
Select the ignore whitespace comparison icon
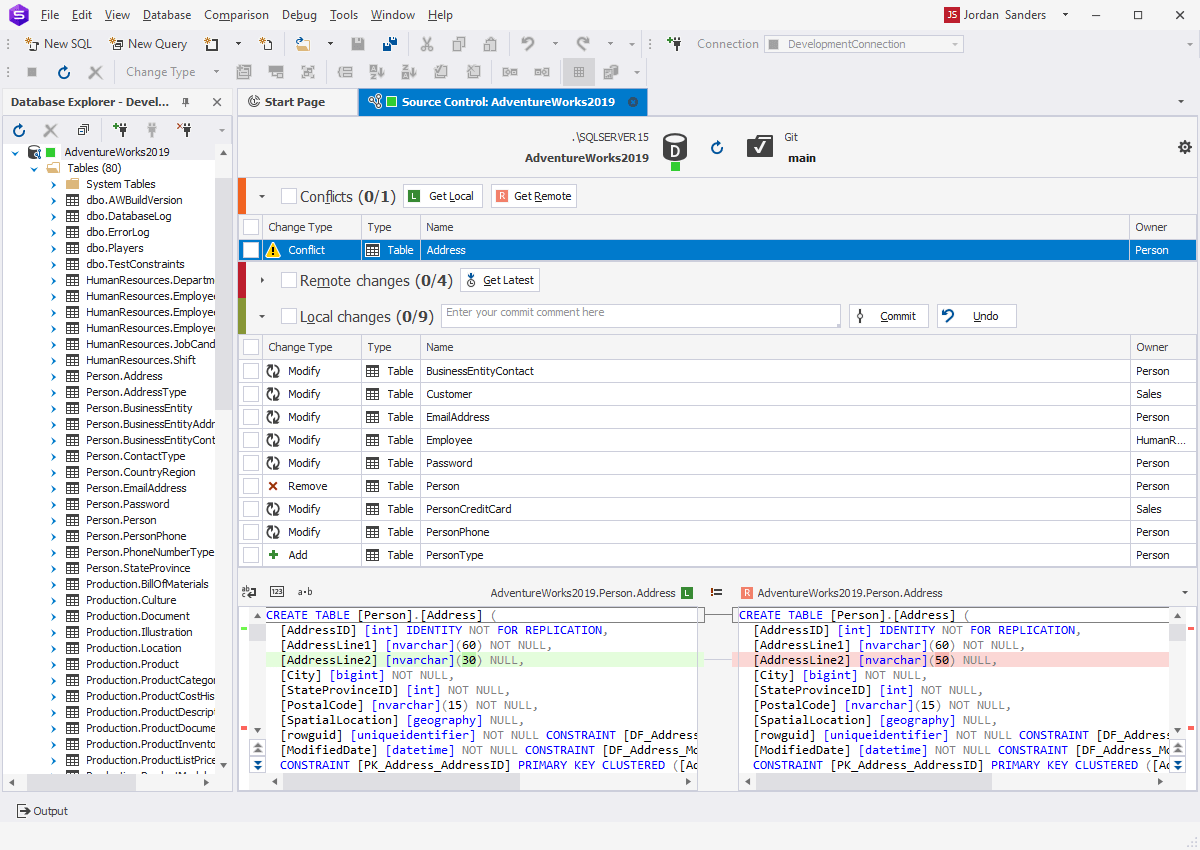click(307, 591)
